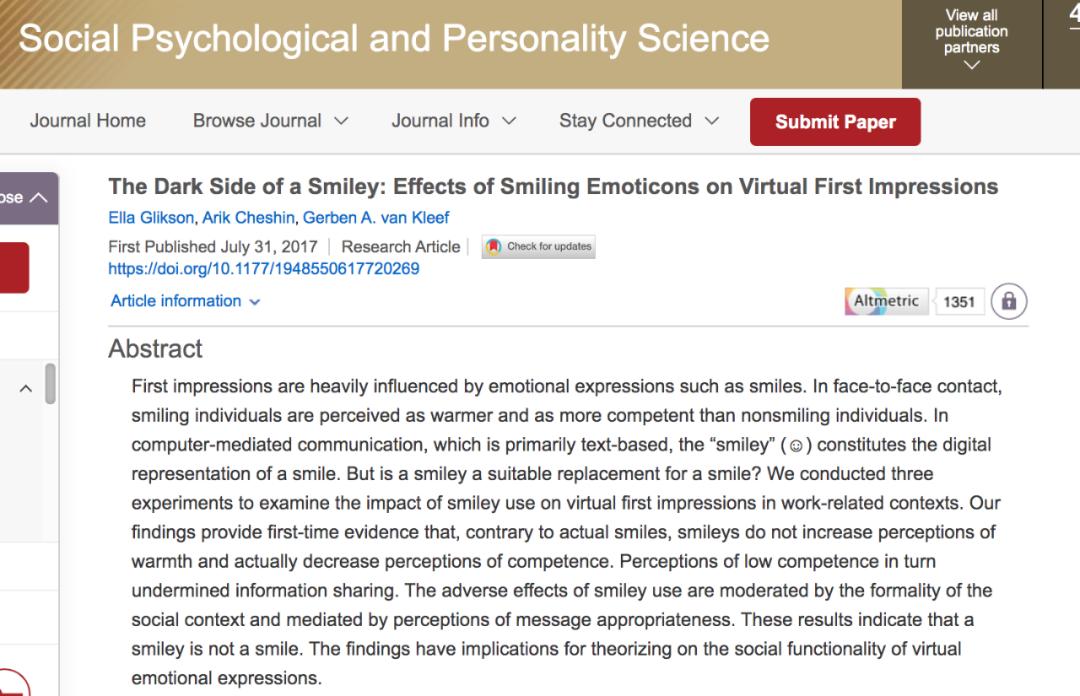The height and width of the screenshot is (696, 1080).
Task: Open author Ella Glikson's link
Action: pyautogui.click(x=151, y=218)
